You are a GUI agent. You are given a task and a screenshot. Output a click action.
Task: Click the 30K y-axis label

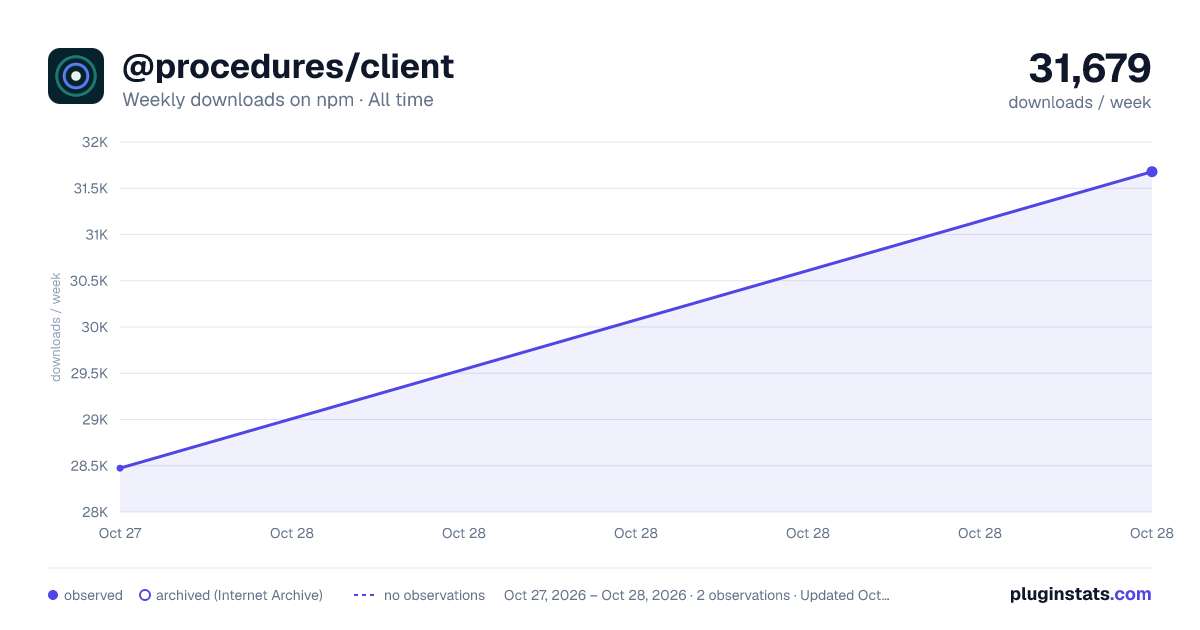click(96, 327)
